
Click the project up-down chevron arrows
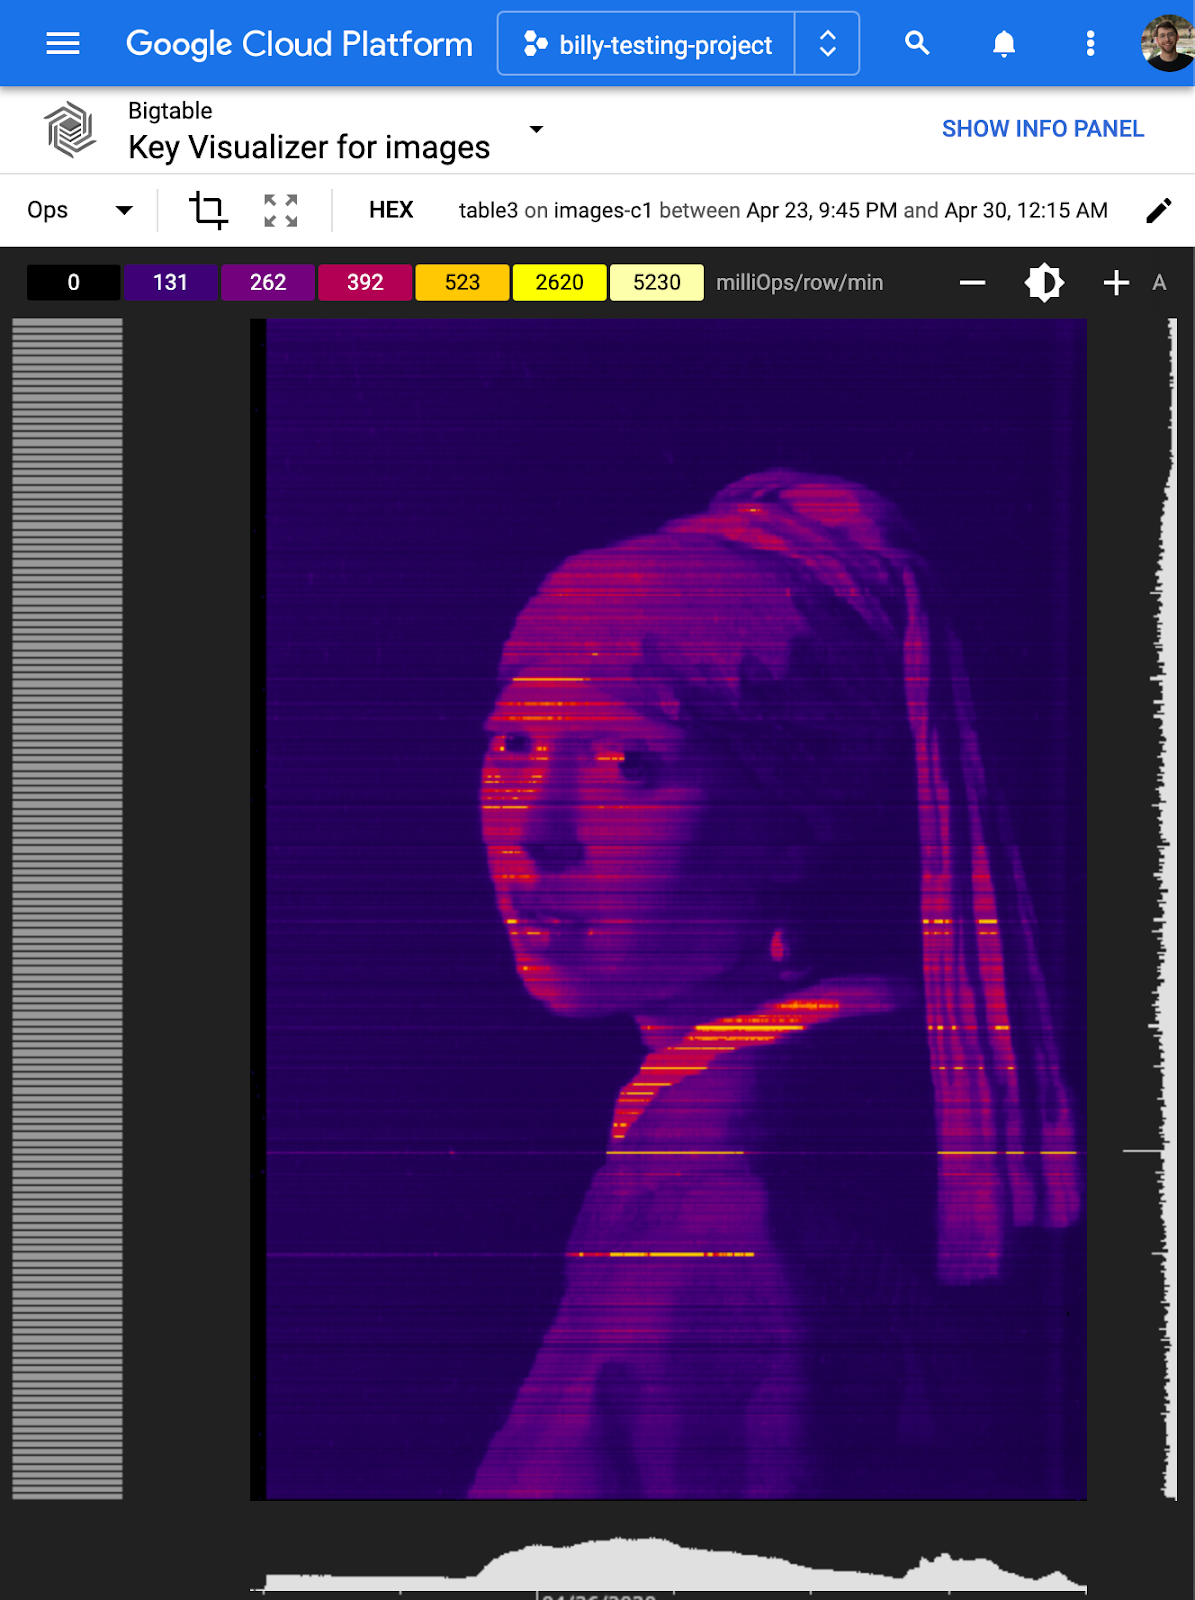click(x=827, y=44)
